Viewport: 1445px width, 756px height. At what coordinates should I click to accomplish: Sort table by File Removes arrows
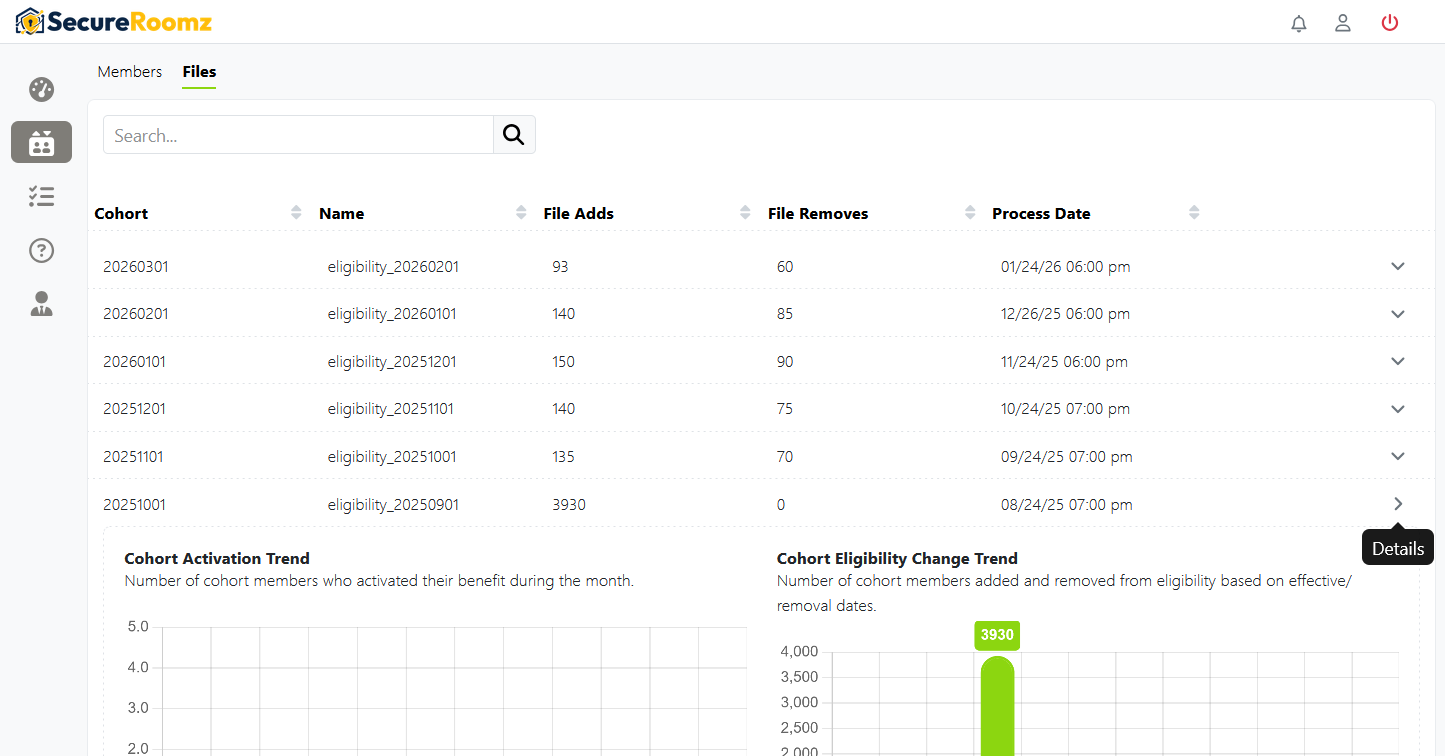(x=970, y=212)
